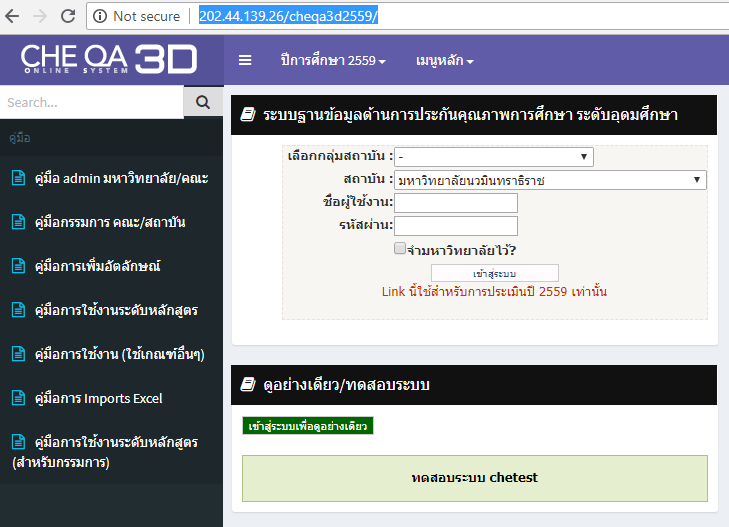Click the ชื่อผู้ใช้งาน username field
Viewport: 729px width, 527px height.
[x=455, y=203]
